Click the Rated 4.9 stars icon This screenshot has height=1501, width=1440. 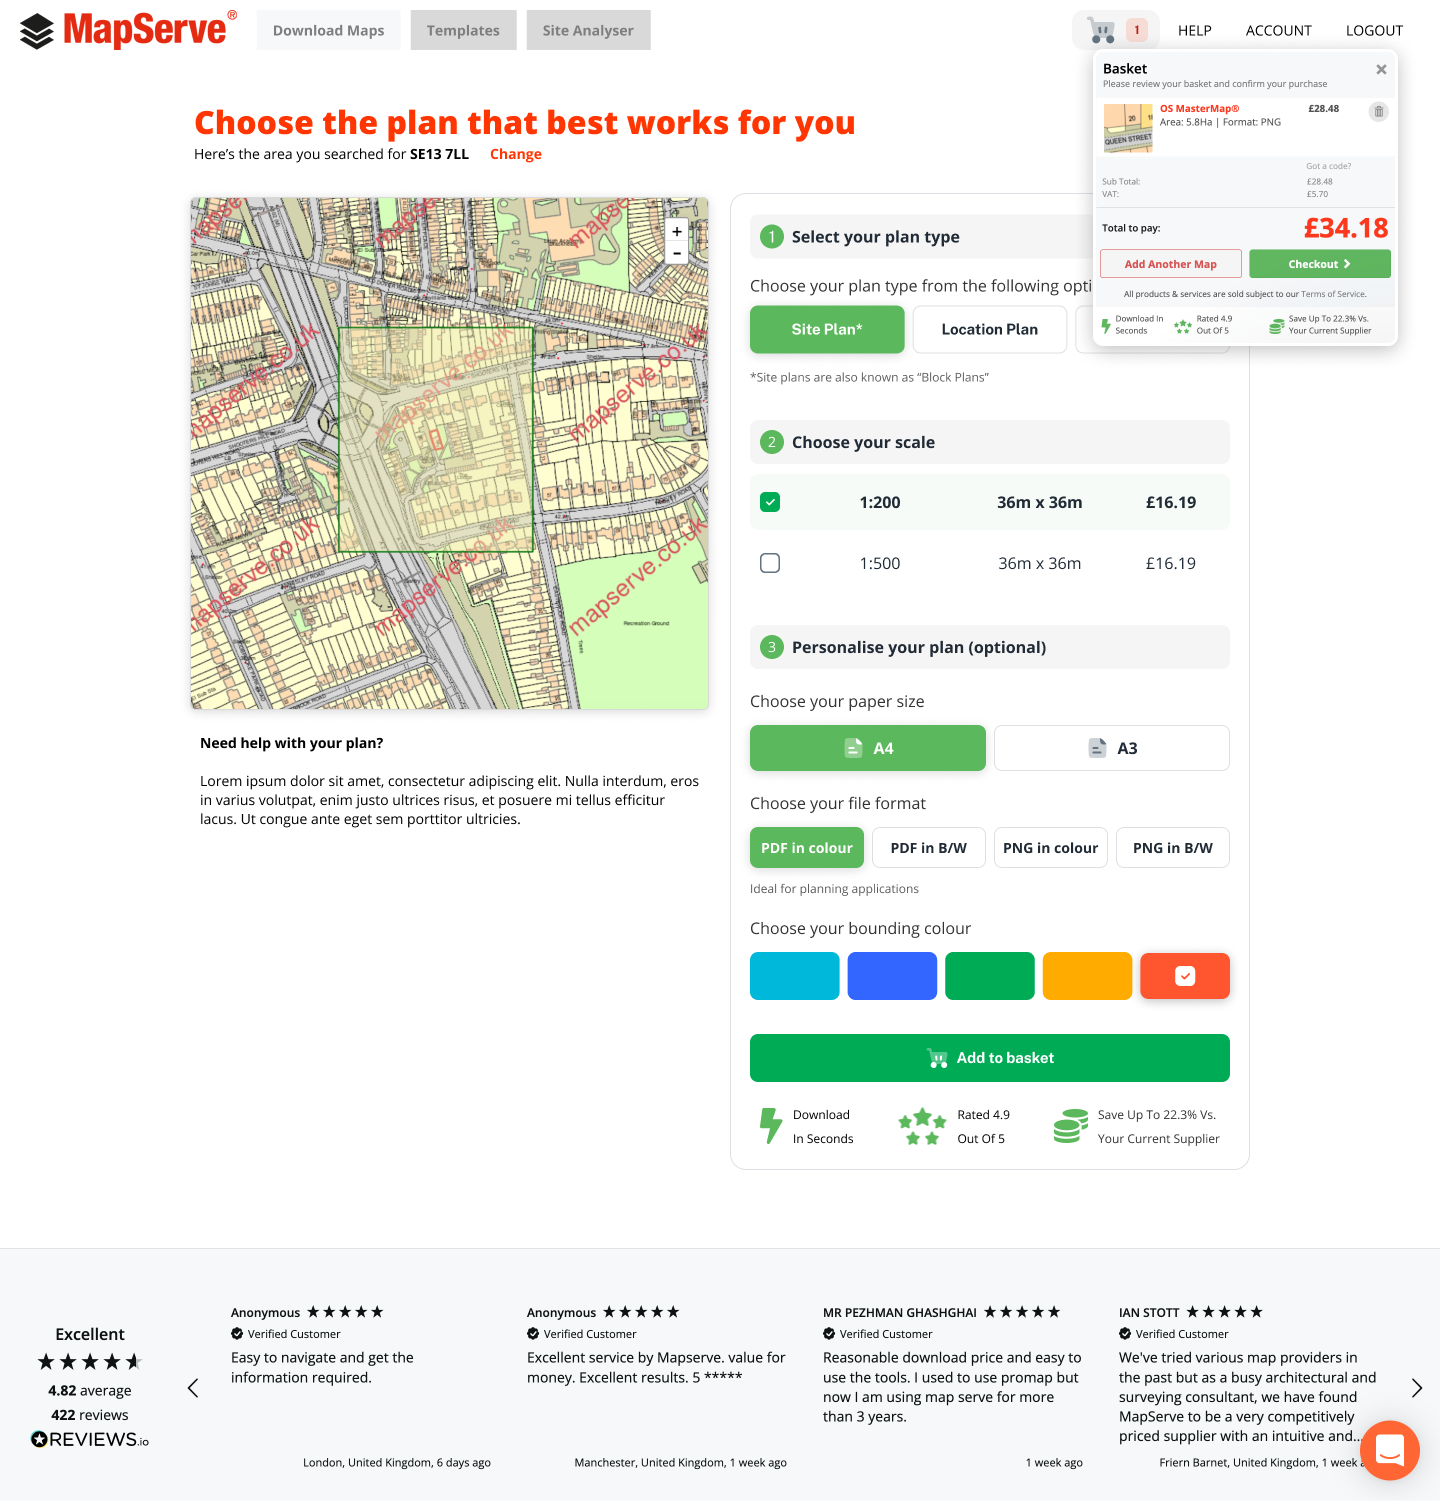(x=922, y=1126)
